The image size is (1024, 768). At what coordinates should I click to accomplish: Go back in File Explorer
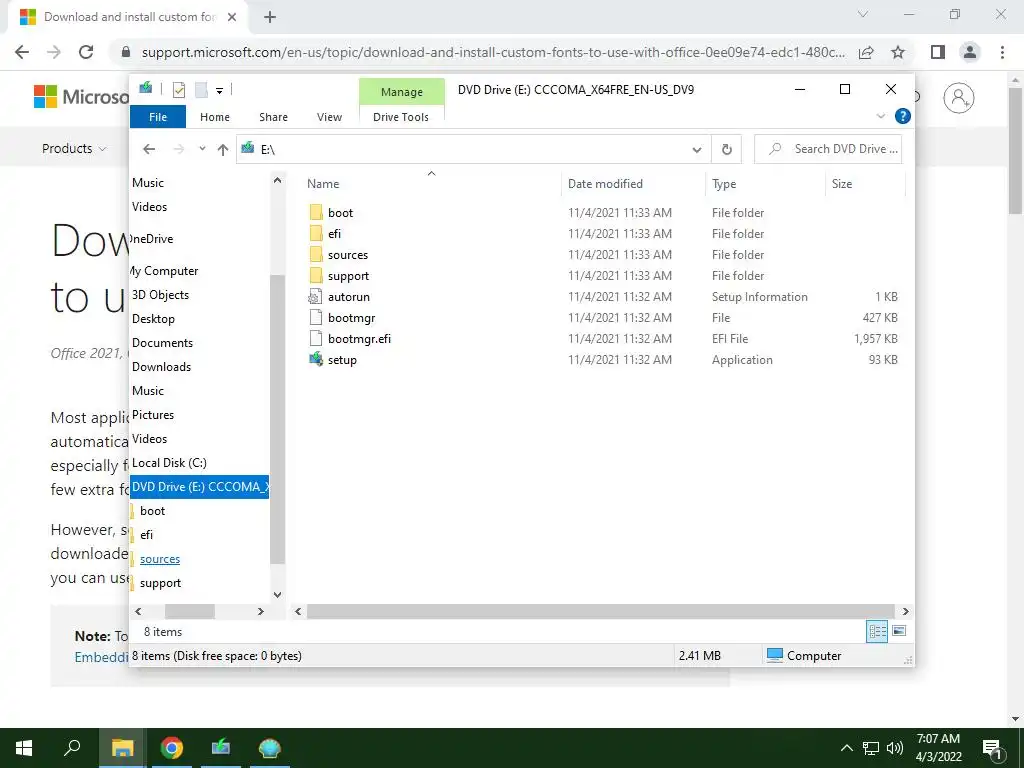(149, 150)
